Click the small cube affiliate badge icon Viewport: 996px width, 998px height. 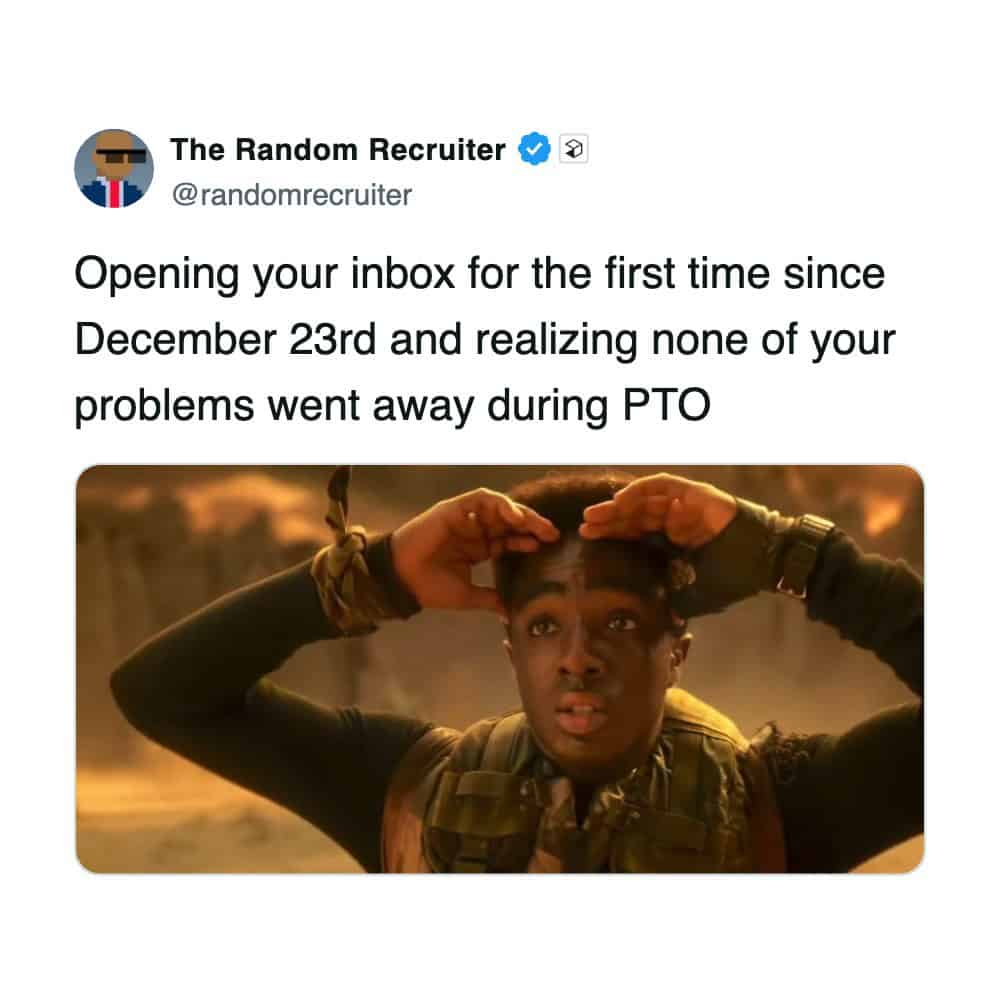pos(573,150)
